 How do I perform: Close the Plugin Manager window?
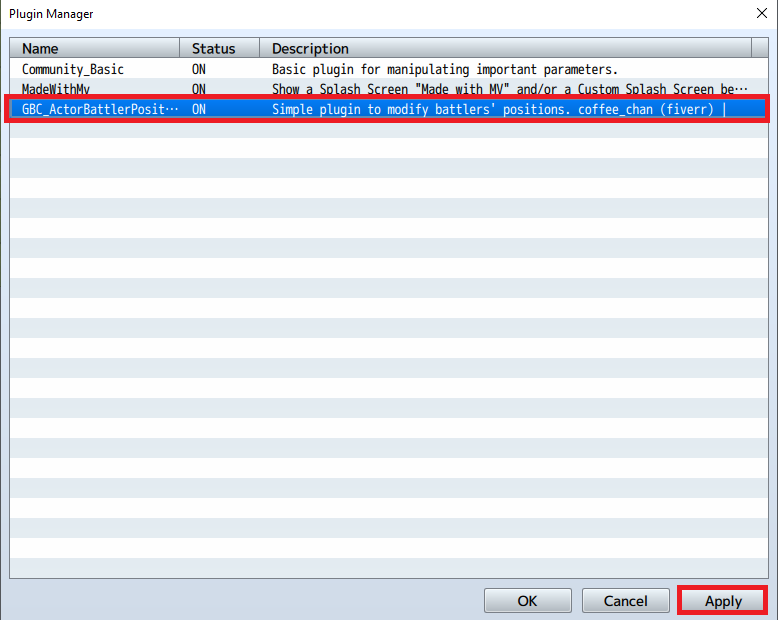(x=762, y=13)
